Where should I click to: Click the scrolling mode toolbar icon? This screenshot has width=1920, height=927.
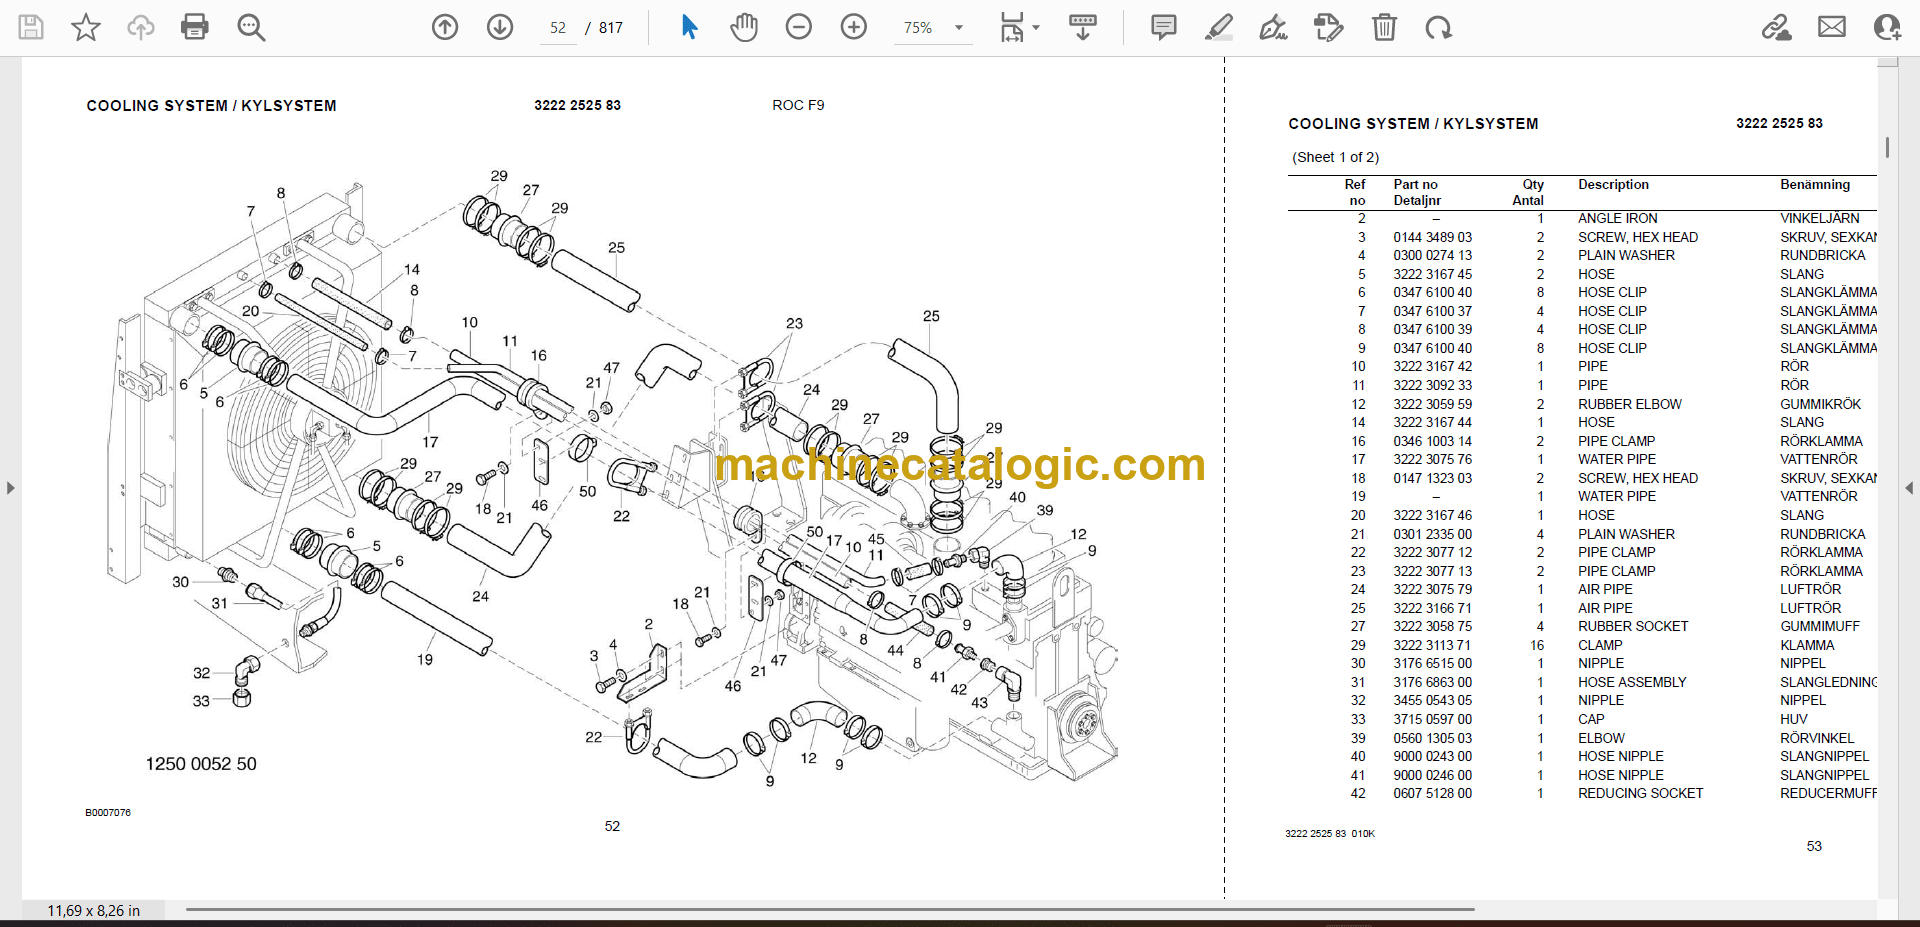[x=1083, y=27]
